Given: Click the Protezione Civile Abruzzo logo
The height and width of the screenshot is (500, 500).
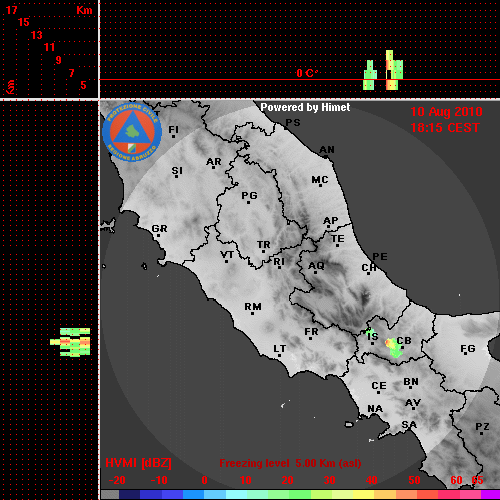Looking at the screenshot, I should coord(132,133).
